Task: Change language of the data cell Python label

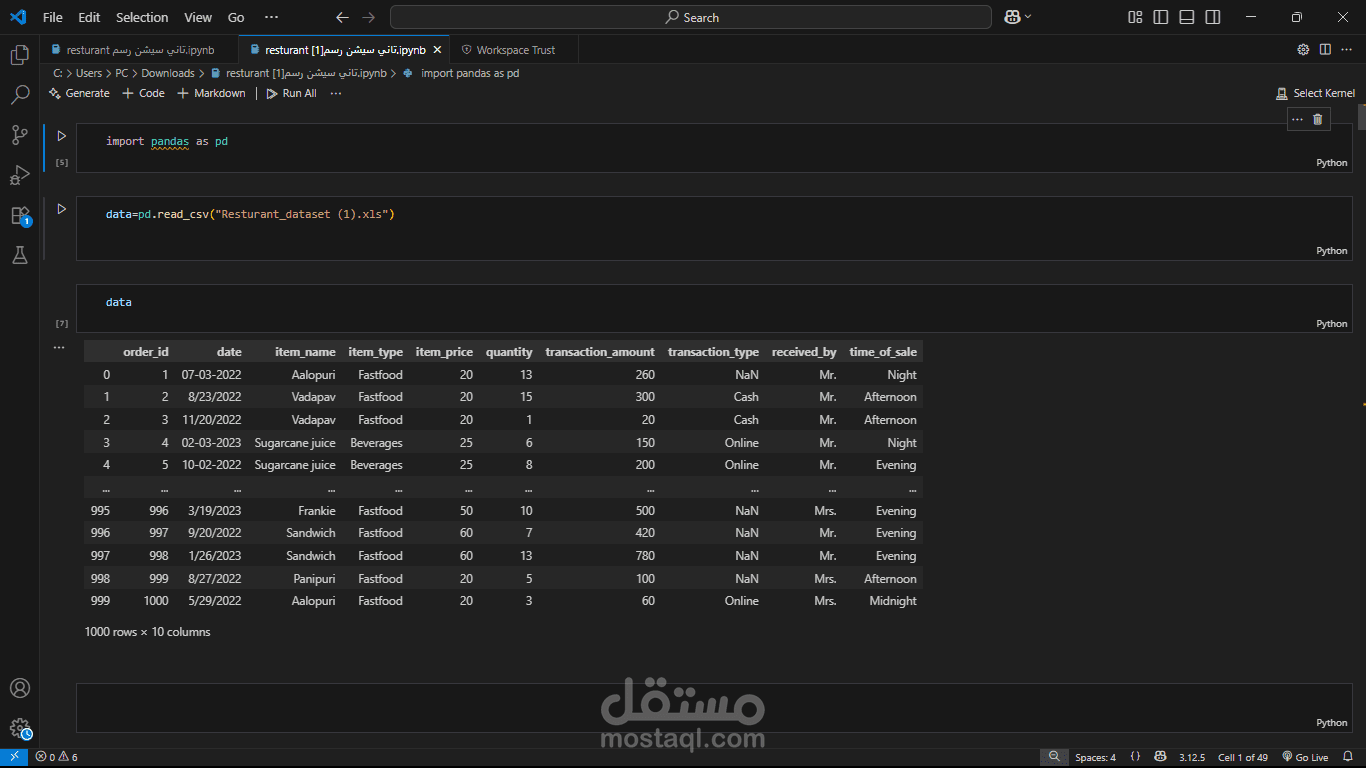Action: tap(1331, 324)
